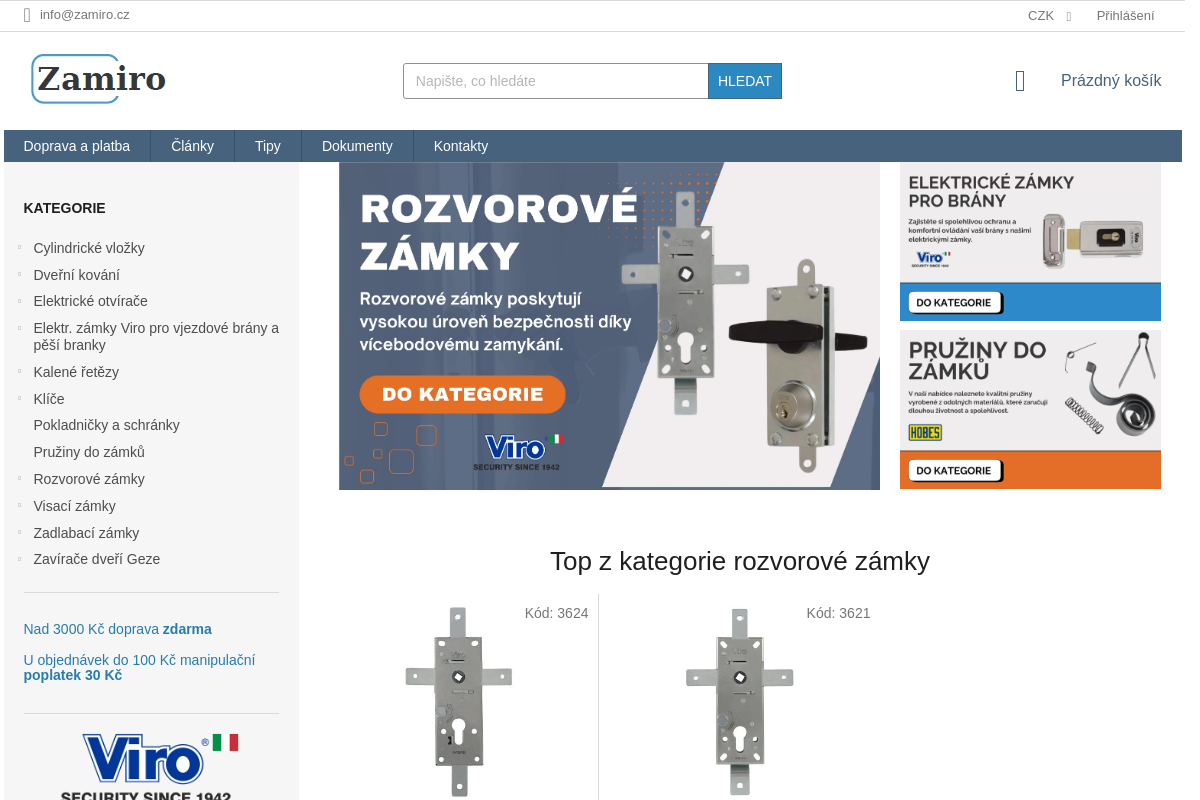
Task: Expand the Visací zámky category arrow
Action: tap(20, 505)
